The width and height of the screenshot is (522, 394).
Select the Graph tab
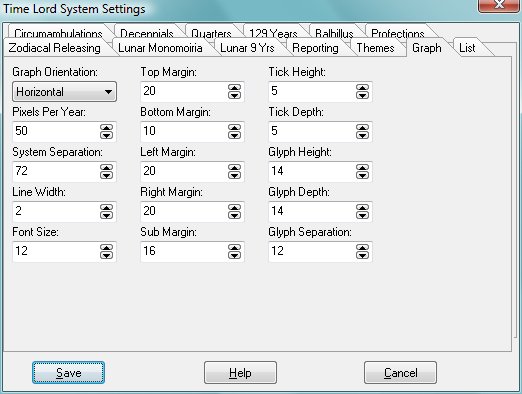click(x=427, y=48)
